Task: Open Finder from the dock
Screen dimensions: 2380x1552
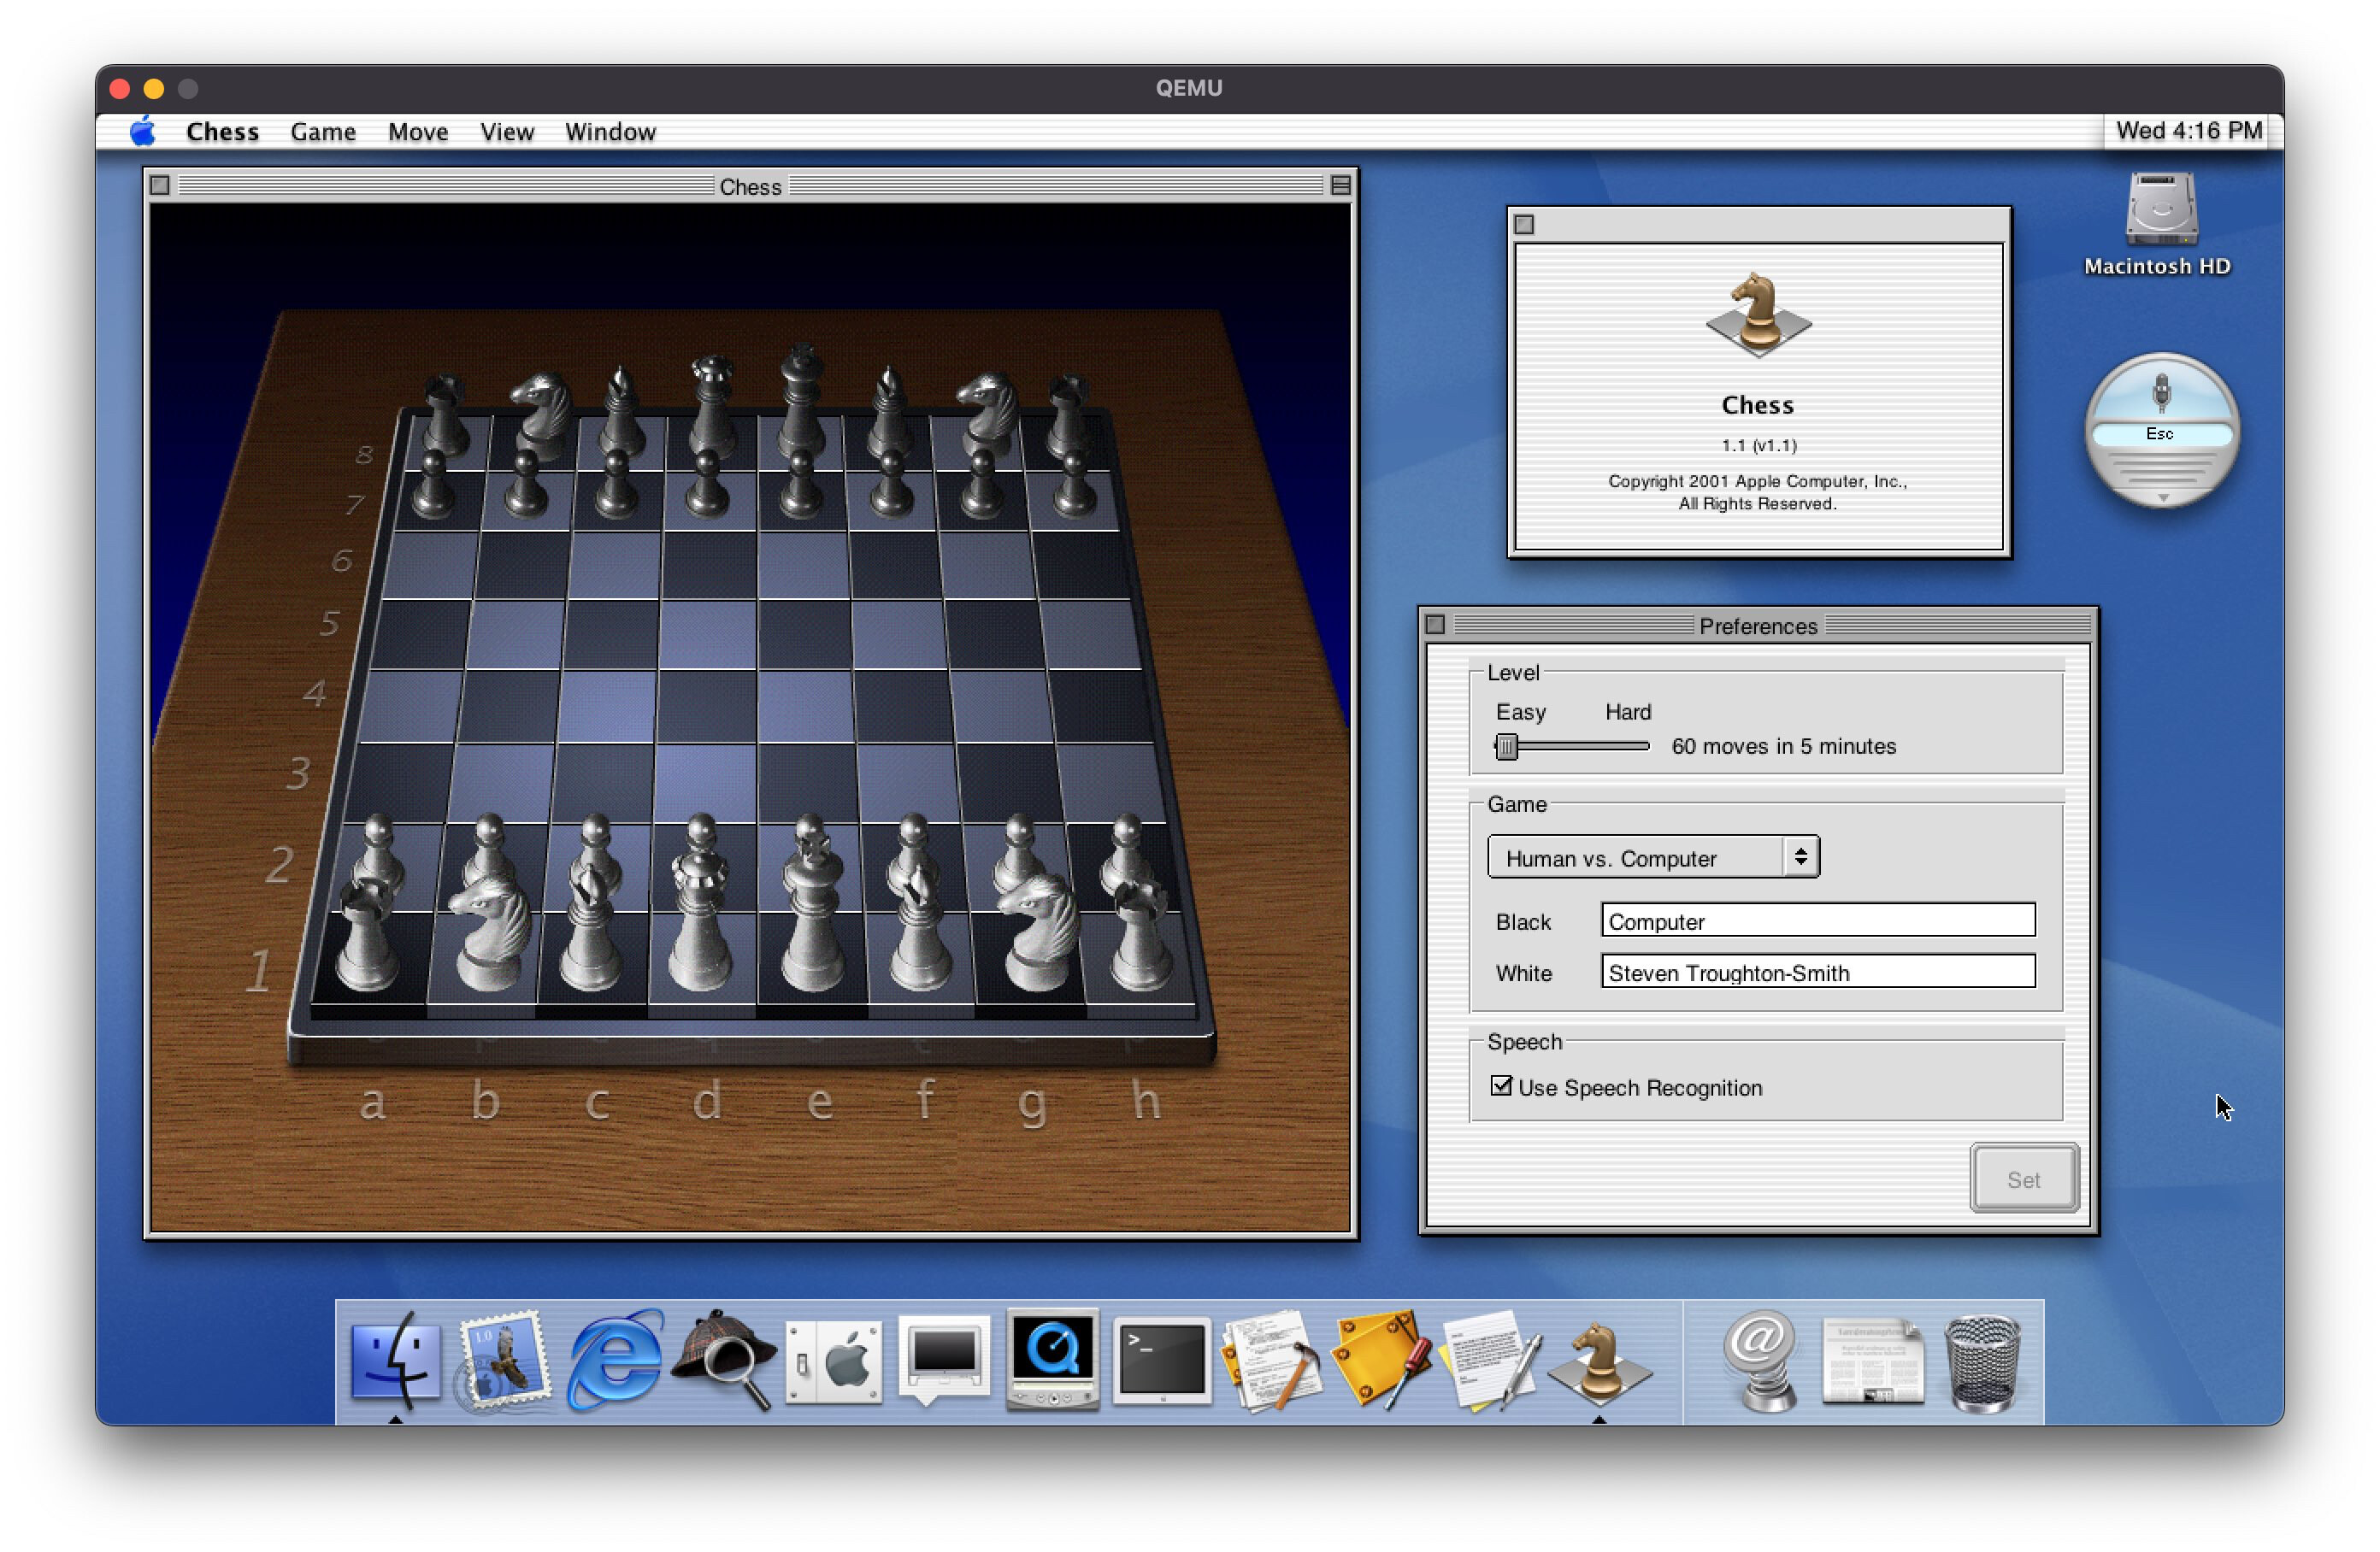Action: [x=396, y=1361]
